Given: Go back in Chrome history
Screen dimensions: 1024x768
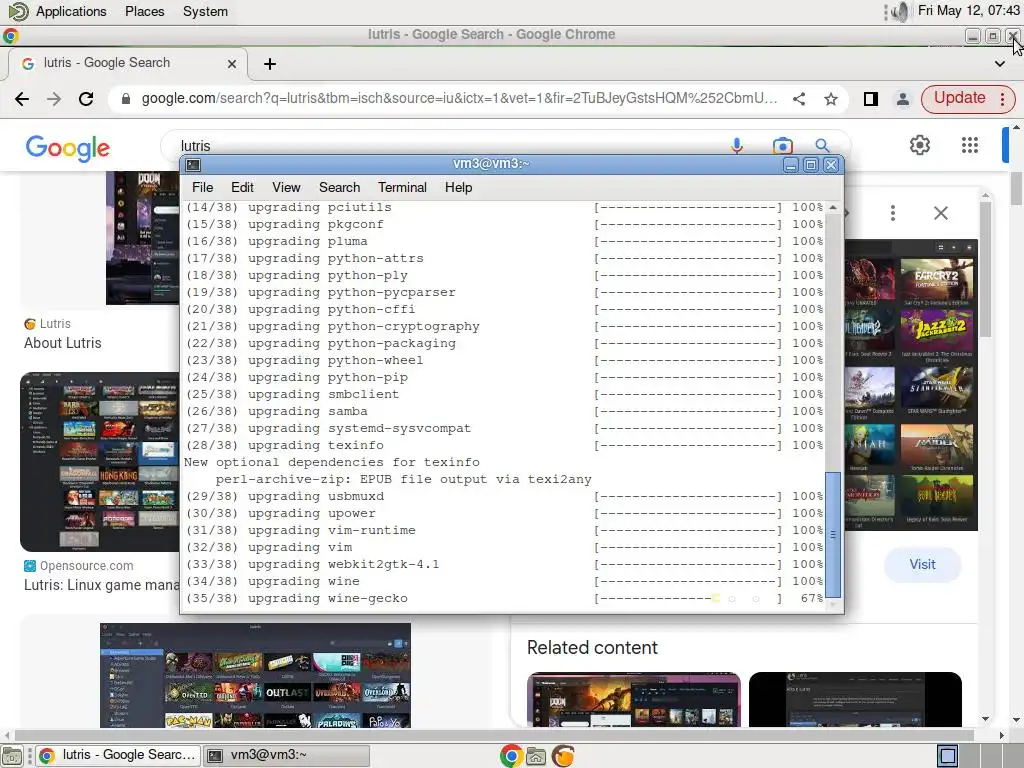Looking at the screenshot, I should 22,99.
